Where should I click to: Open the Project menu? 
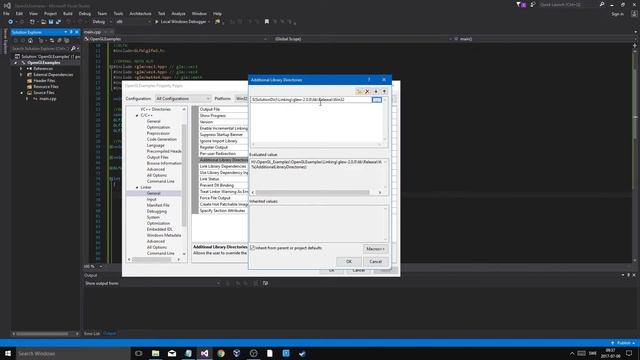tap(50, 13)
